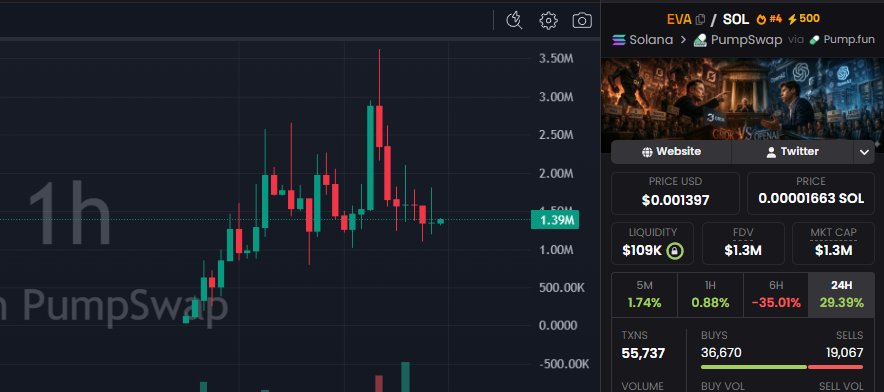884x392 pixels.
Task: Click the liquidity lock icon
Action: click(675, 251)
